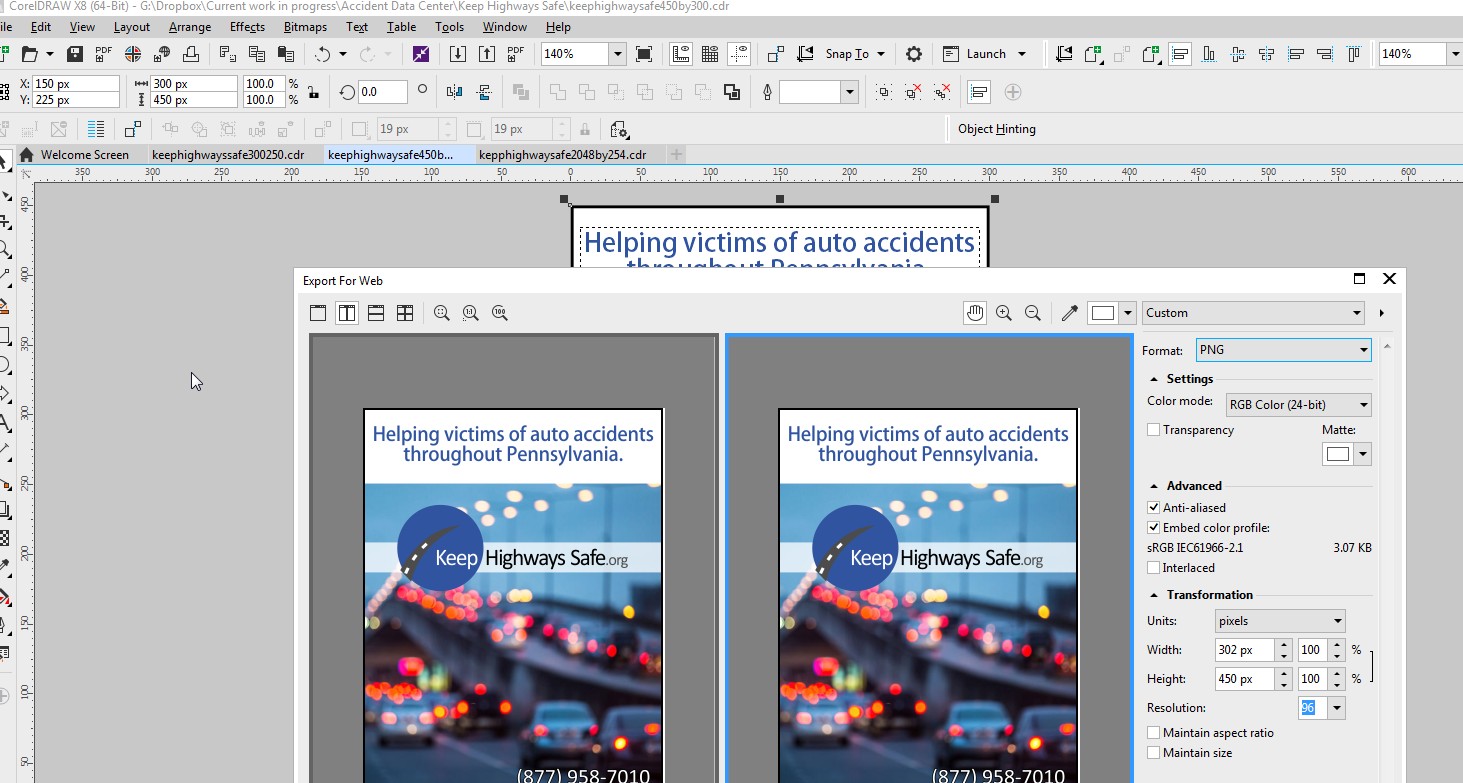Collapse the Advanced section
The image size is (1463, 783).
(1154, 486)
